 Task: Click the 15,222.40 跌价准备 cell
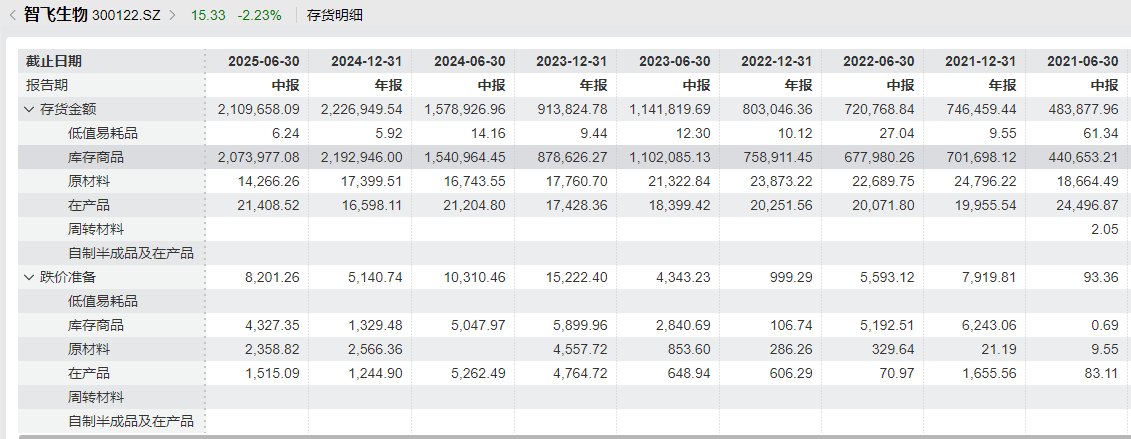point(571,277)
